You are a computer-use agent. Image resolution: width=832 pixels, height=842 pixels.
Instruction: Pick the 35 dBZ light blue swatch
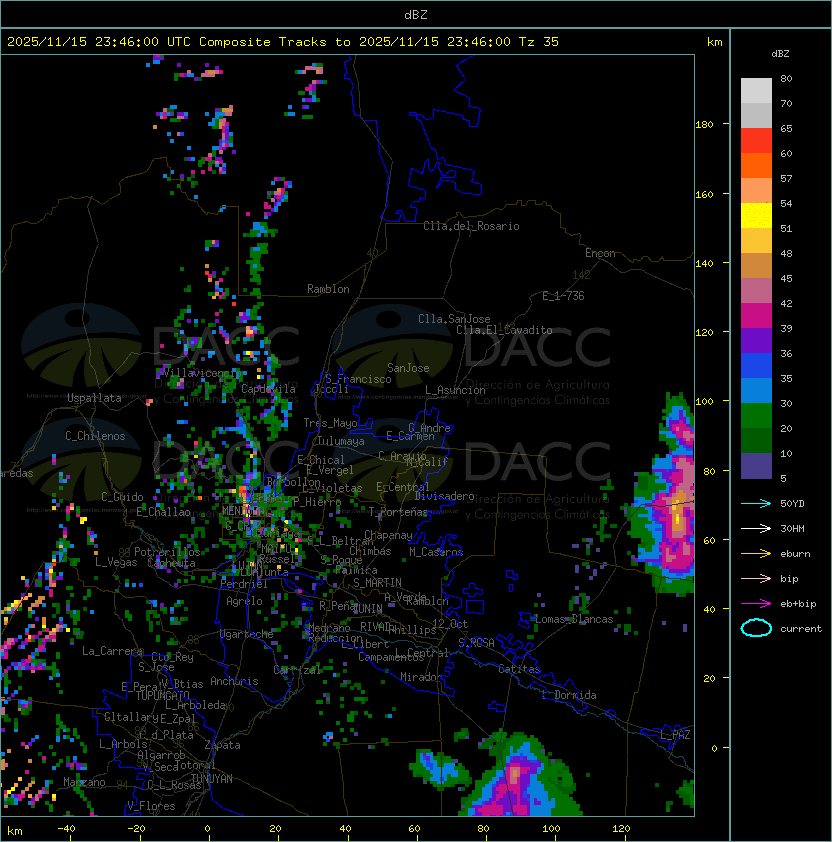click(x=756, y=390)
